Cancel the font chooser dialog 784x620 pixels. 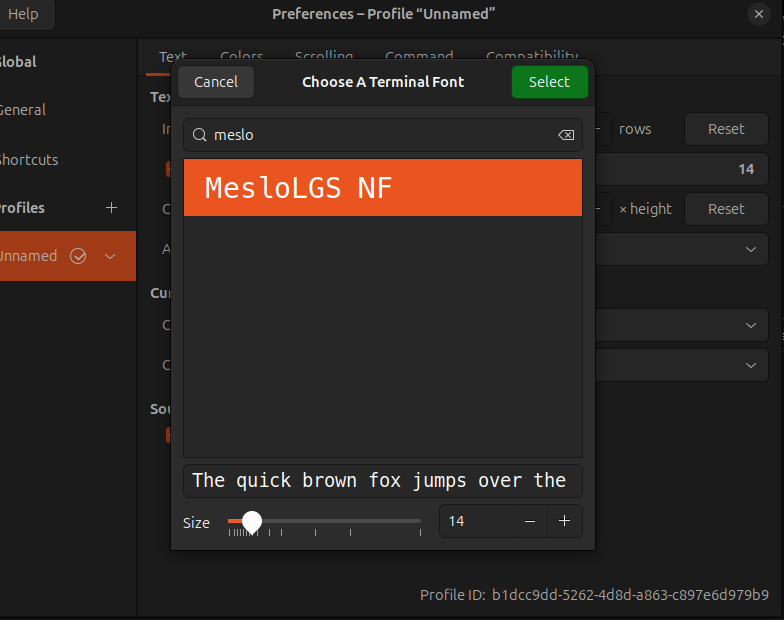pyautogui.click(x=216, y=82)
